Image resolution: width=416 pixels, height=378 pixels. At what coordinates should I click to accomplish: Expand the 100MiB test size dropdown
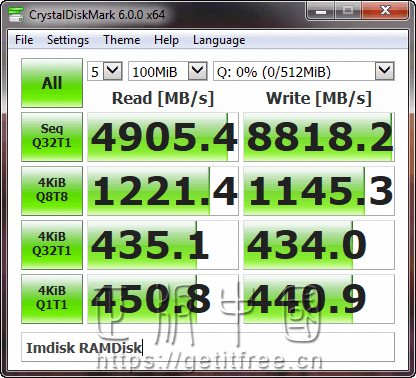[168, 71]
